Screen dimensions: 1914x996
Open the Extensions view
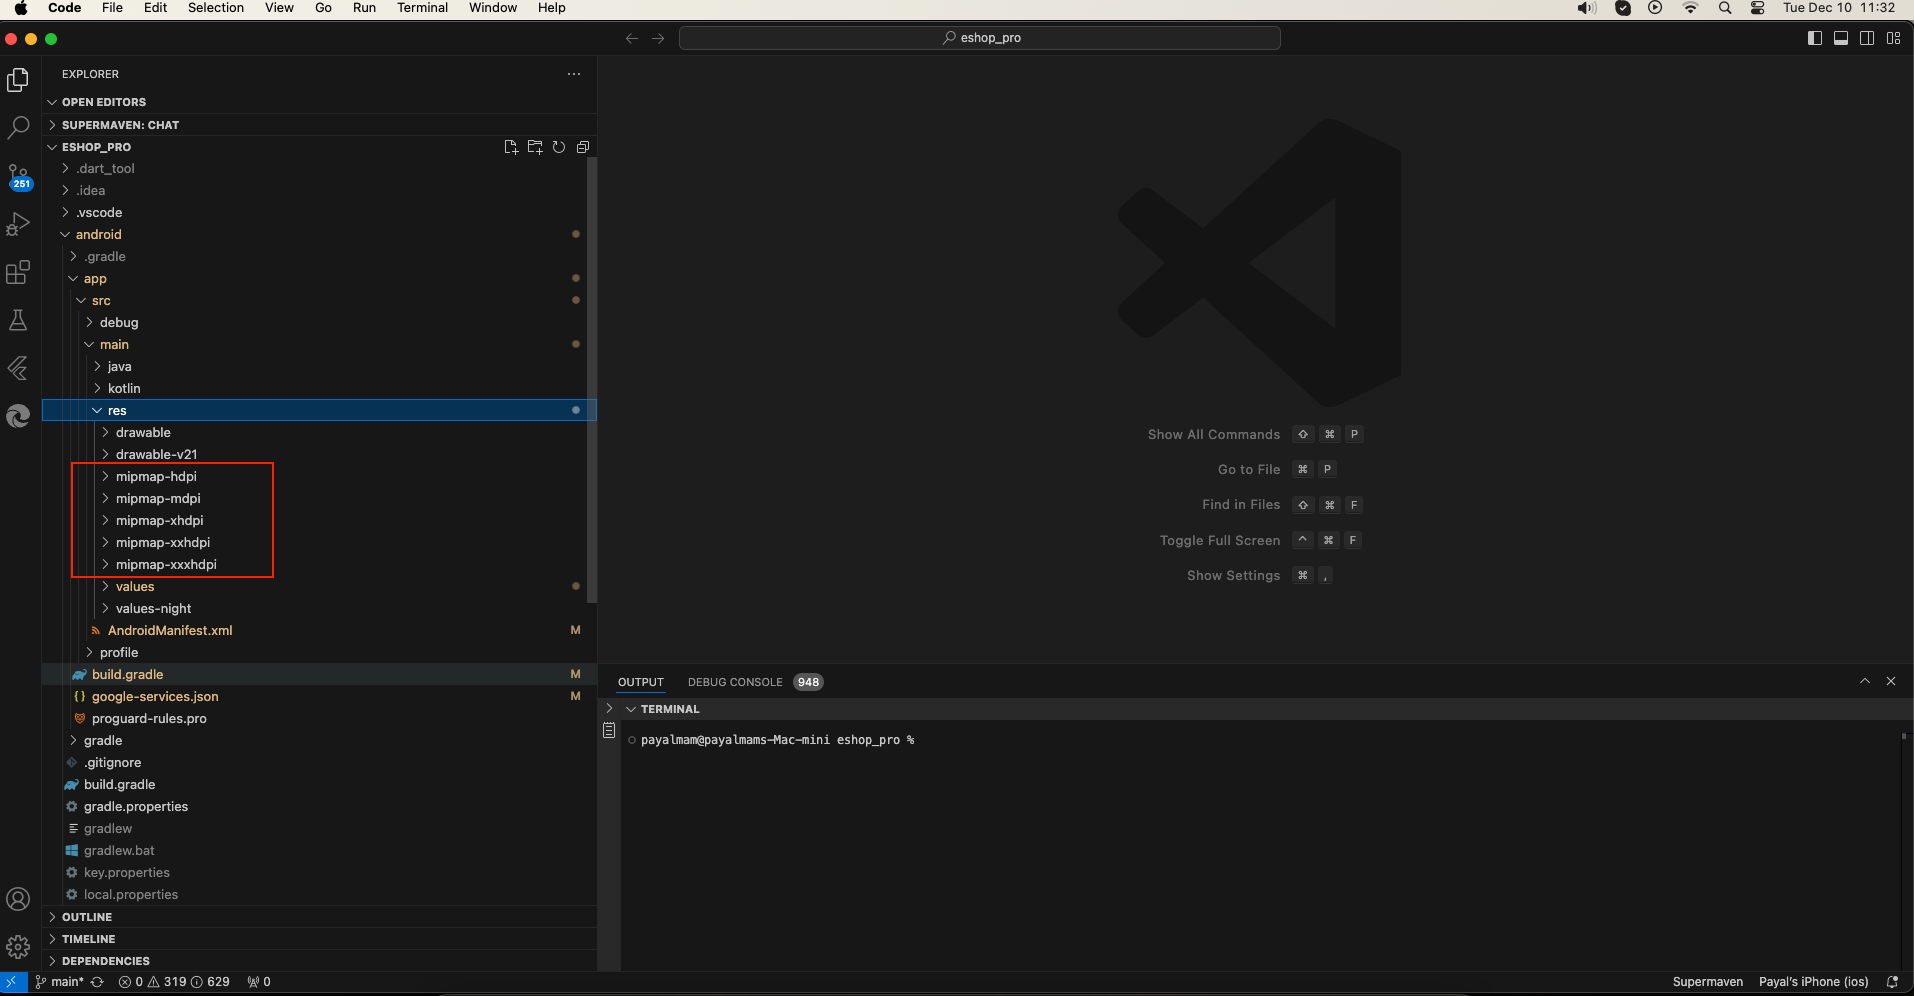18,272
